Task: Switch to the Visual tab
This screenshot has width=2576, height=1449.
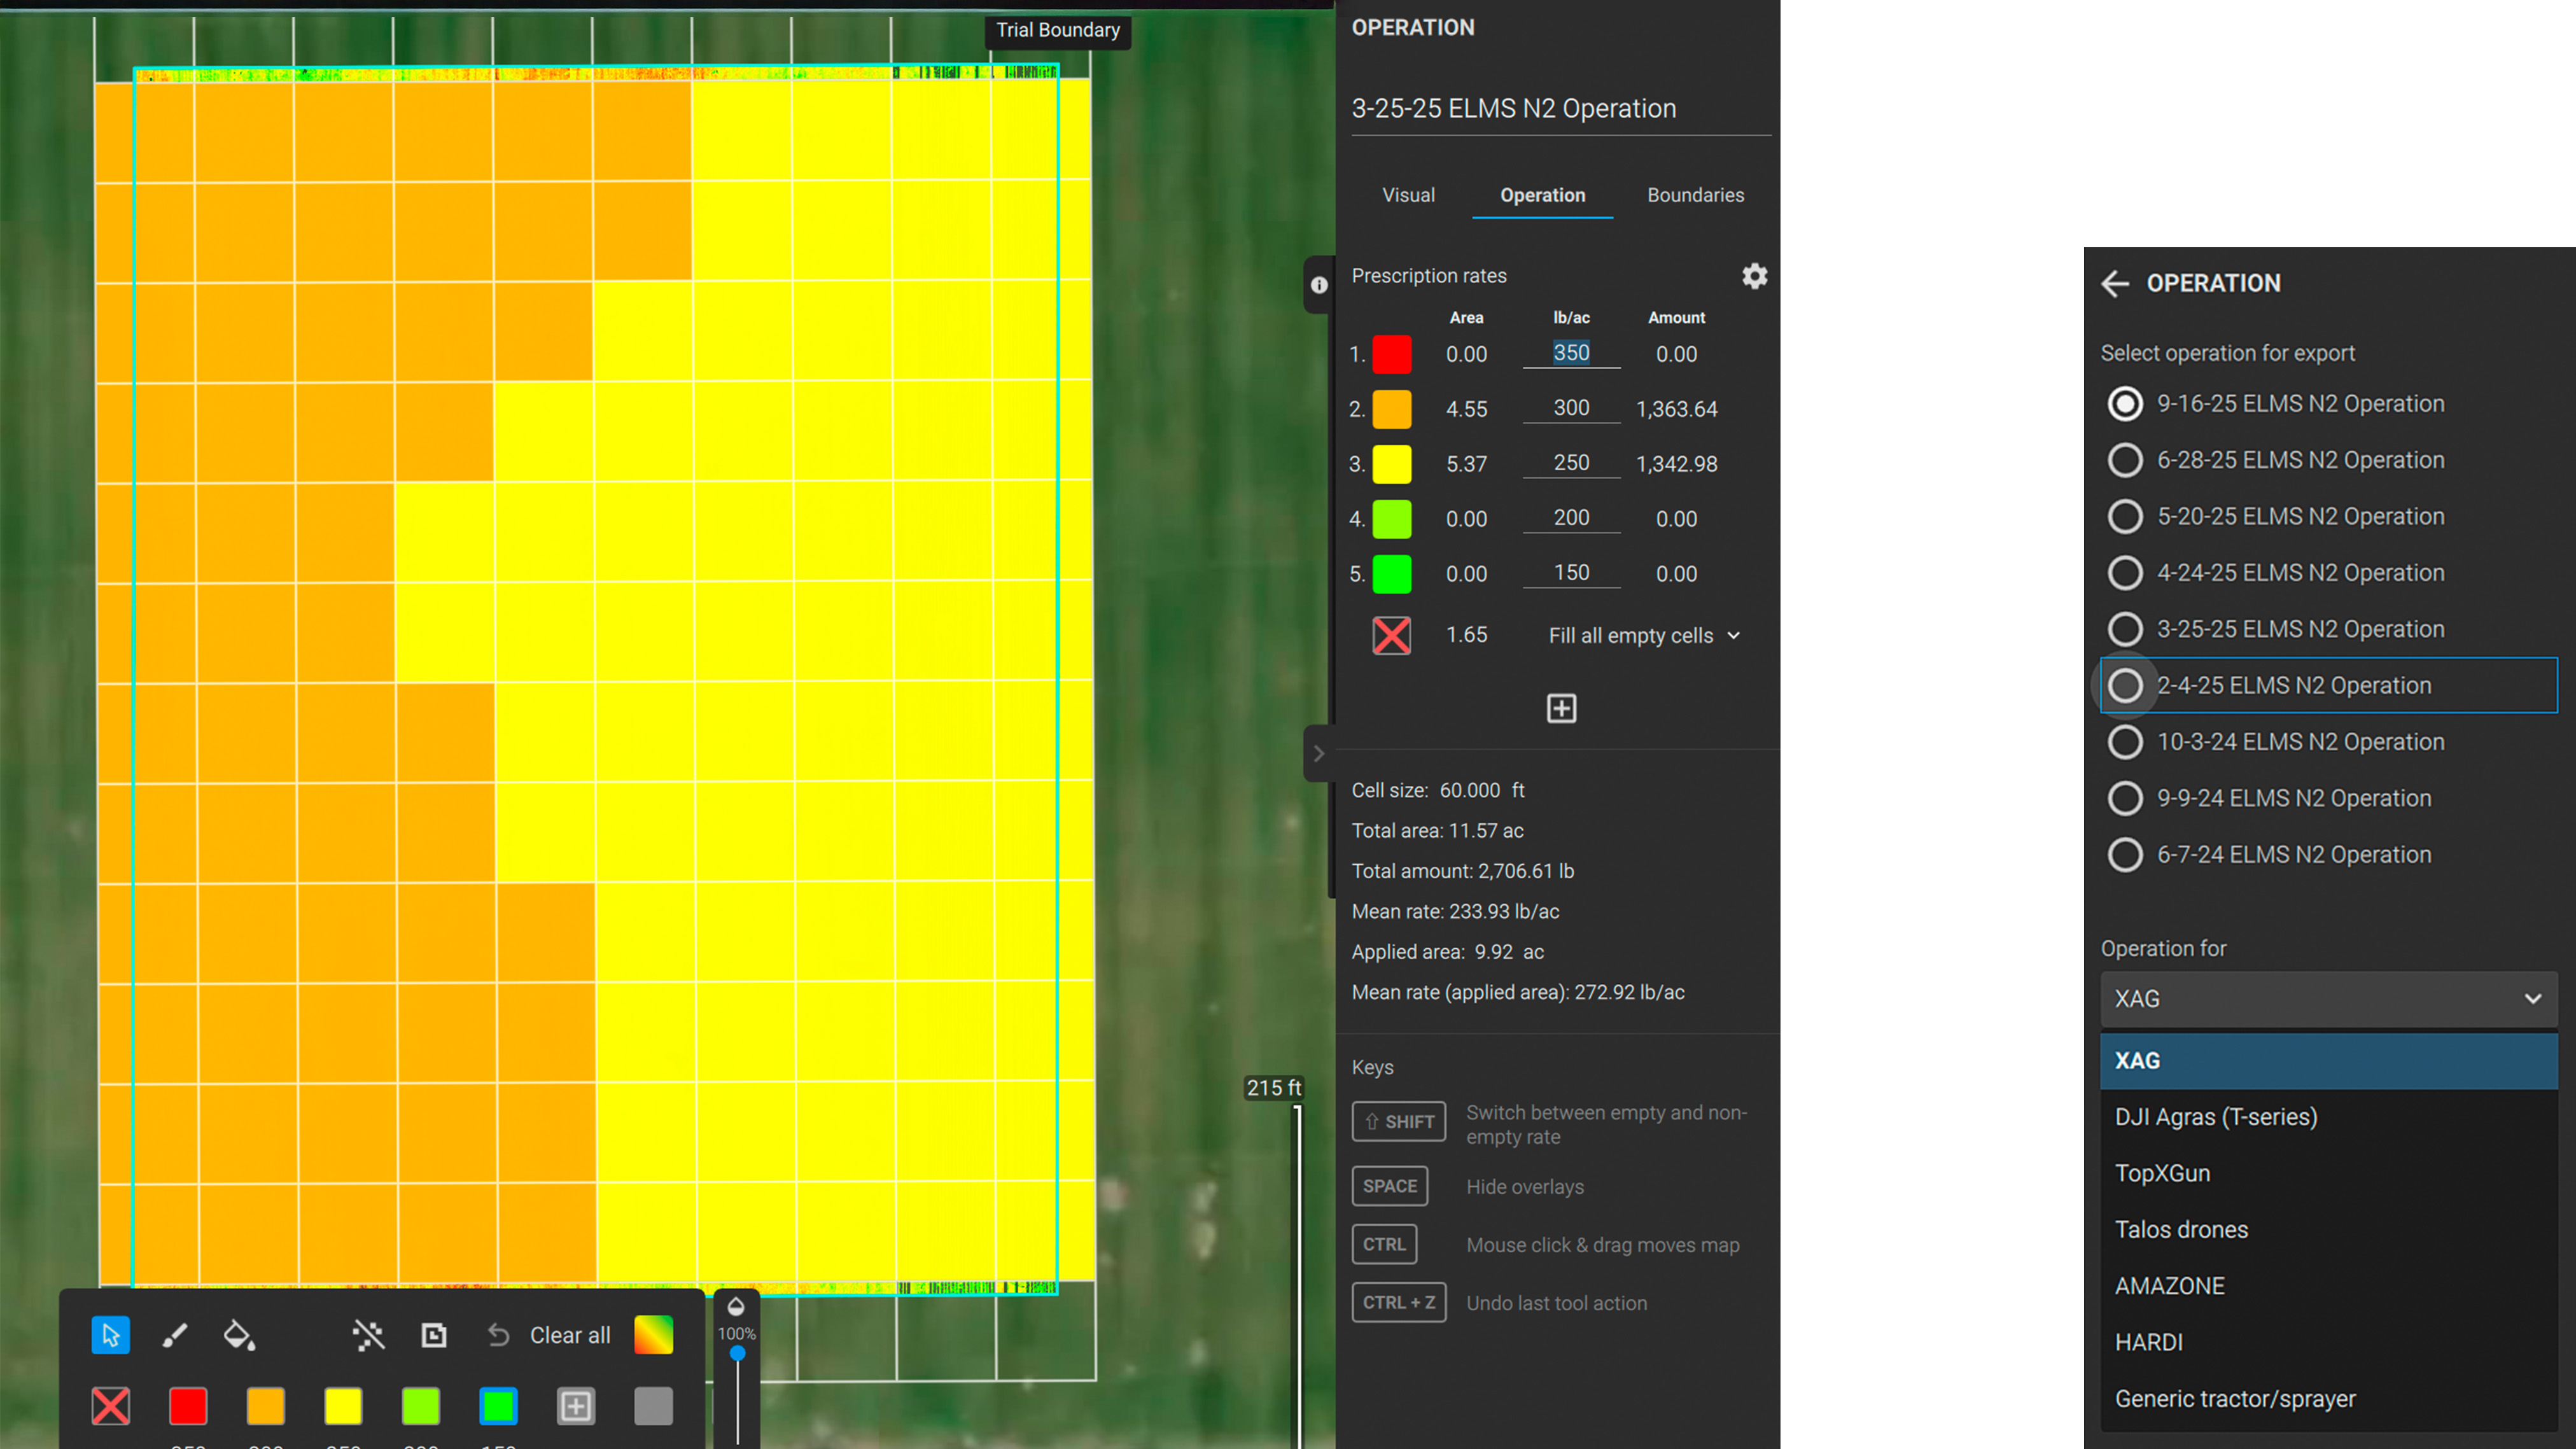Action: coord(1408,195)
